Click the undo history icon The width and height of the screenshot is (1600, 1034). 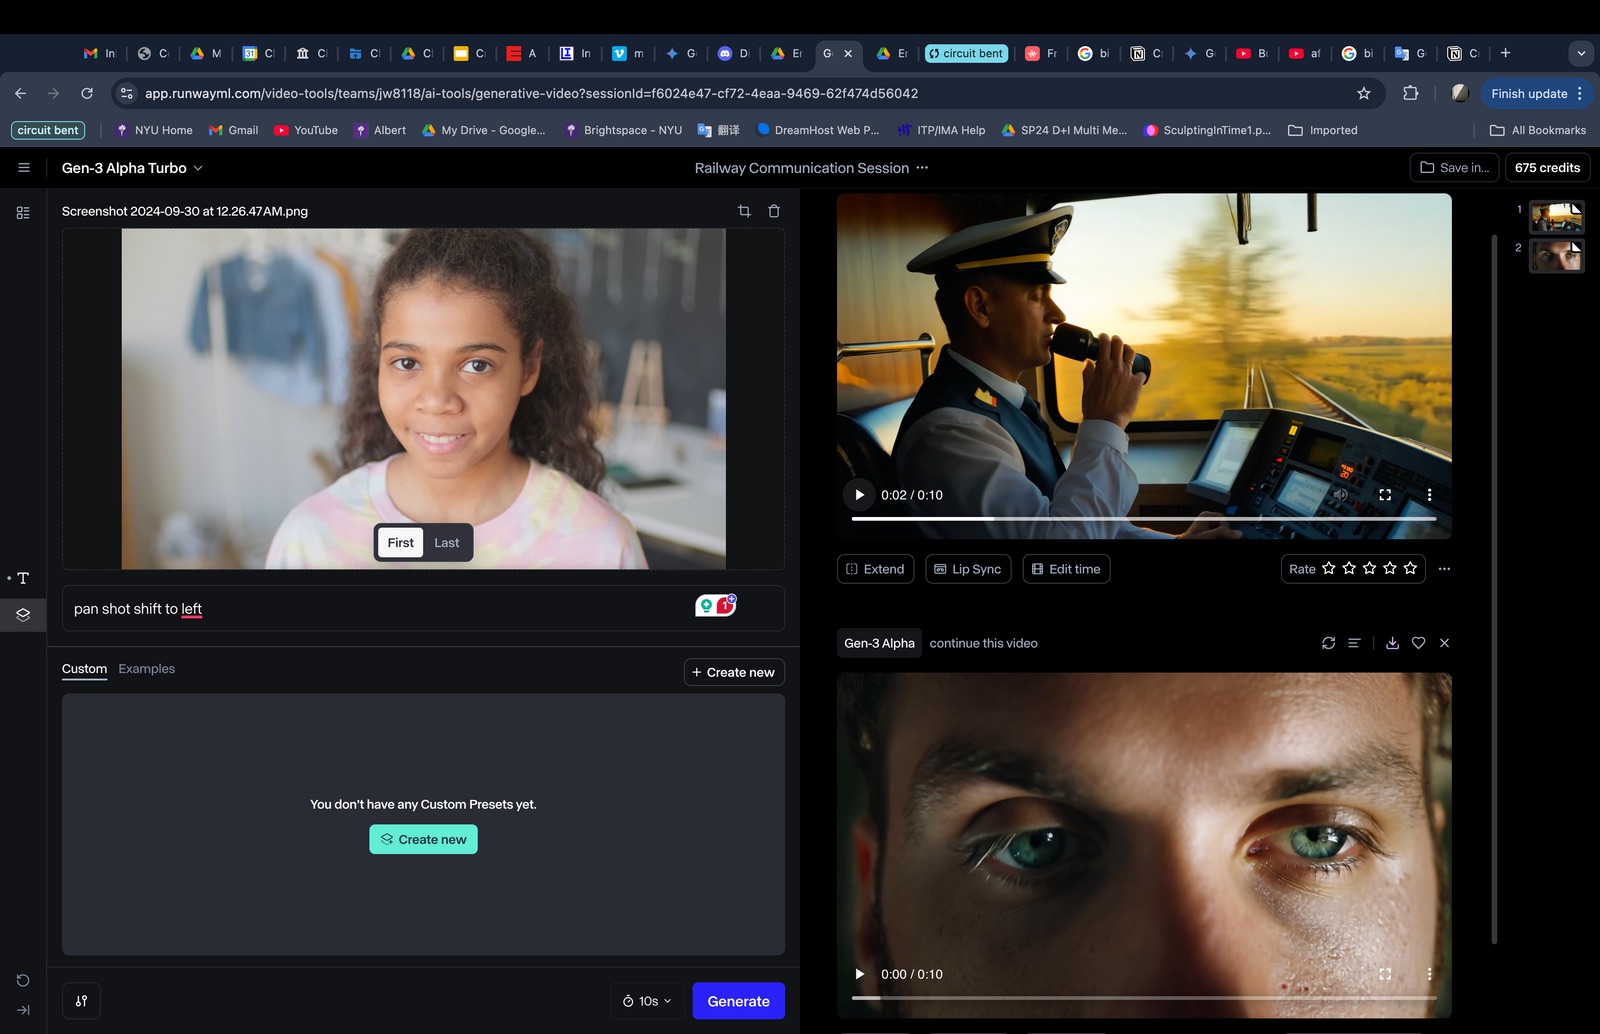coord(23,980)
